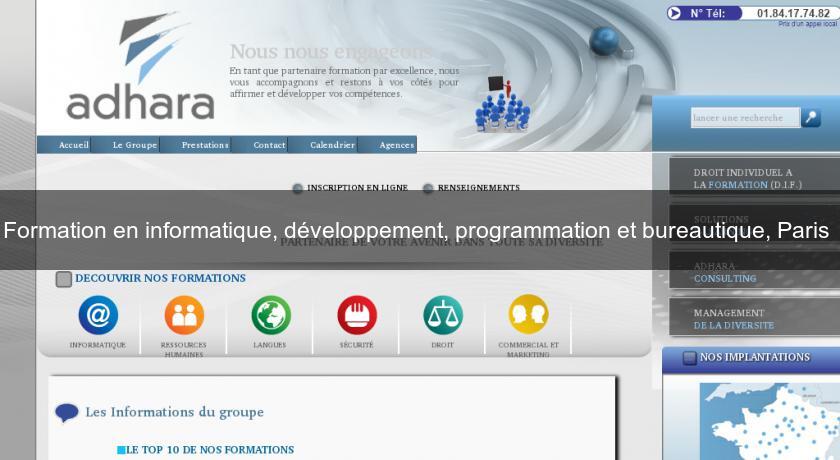Open the Sécurité helmet icon
The image size is (840, 460).
[x=357, y=315]
